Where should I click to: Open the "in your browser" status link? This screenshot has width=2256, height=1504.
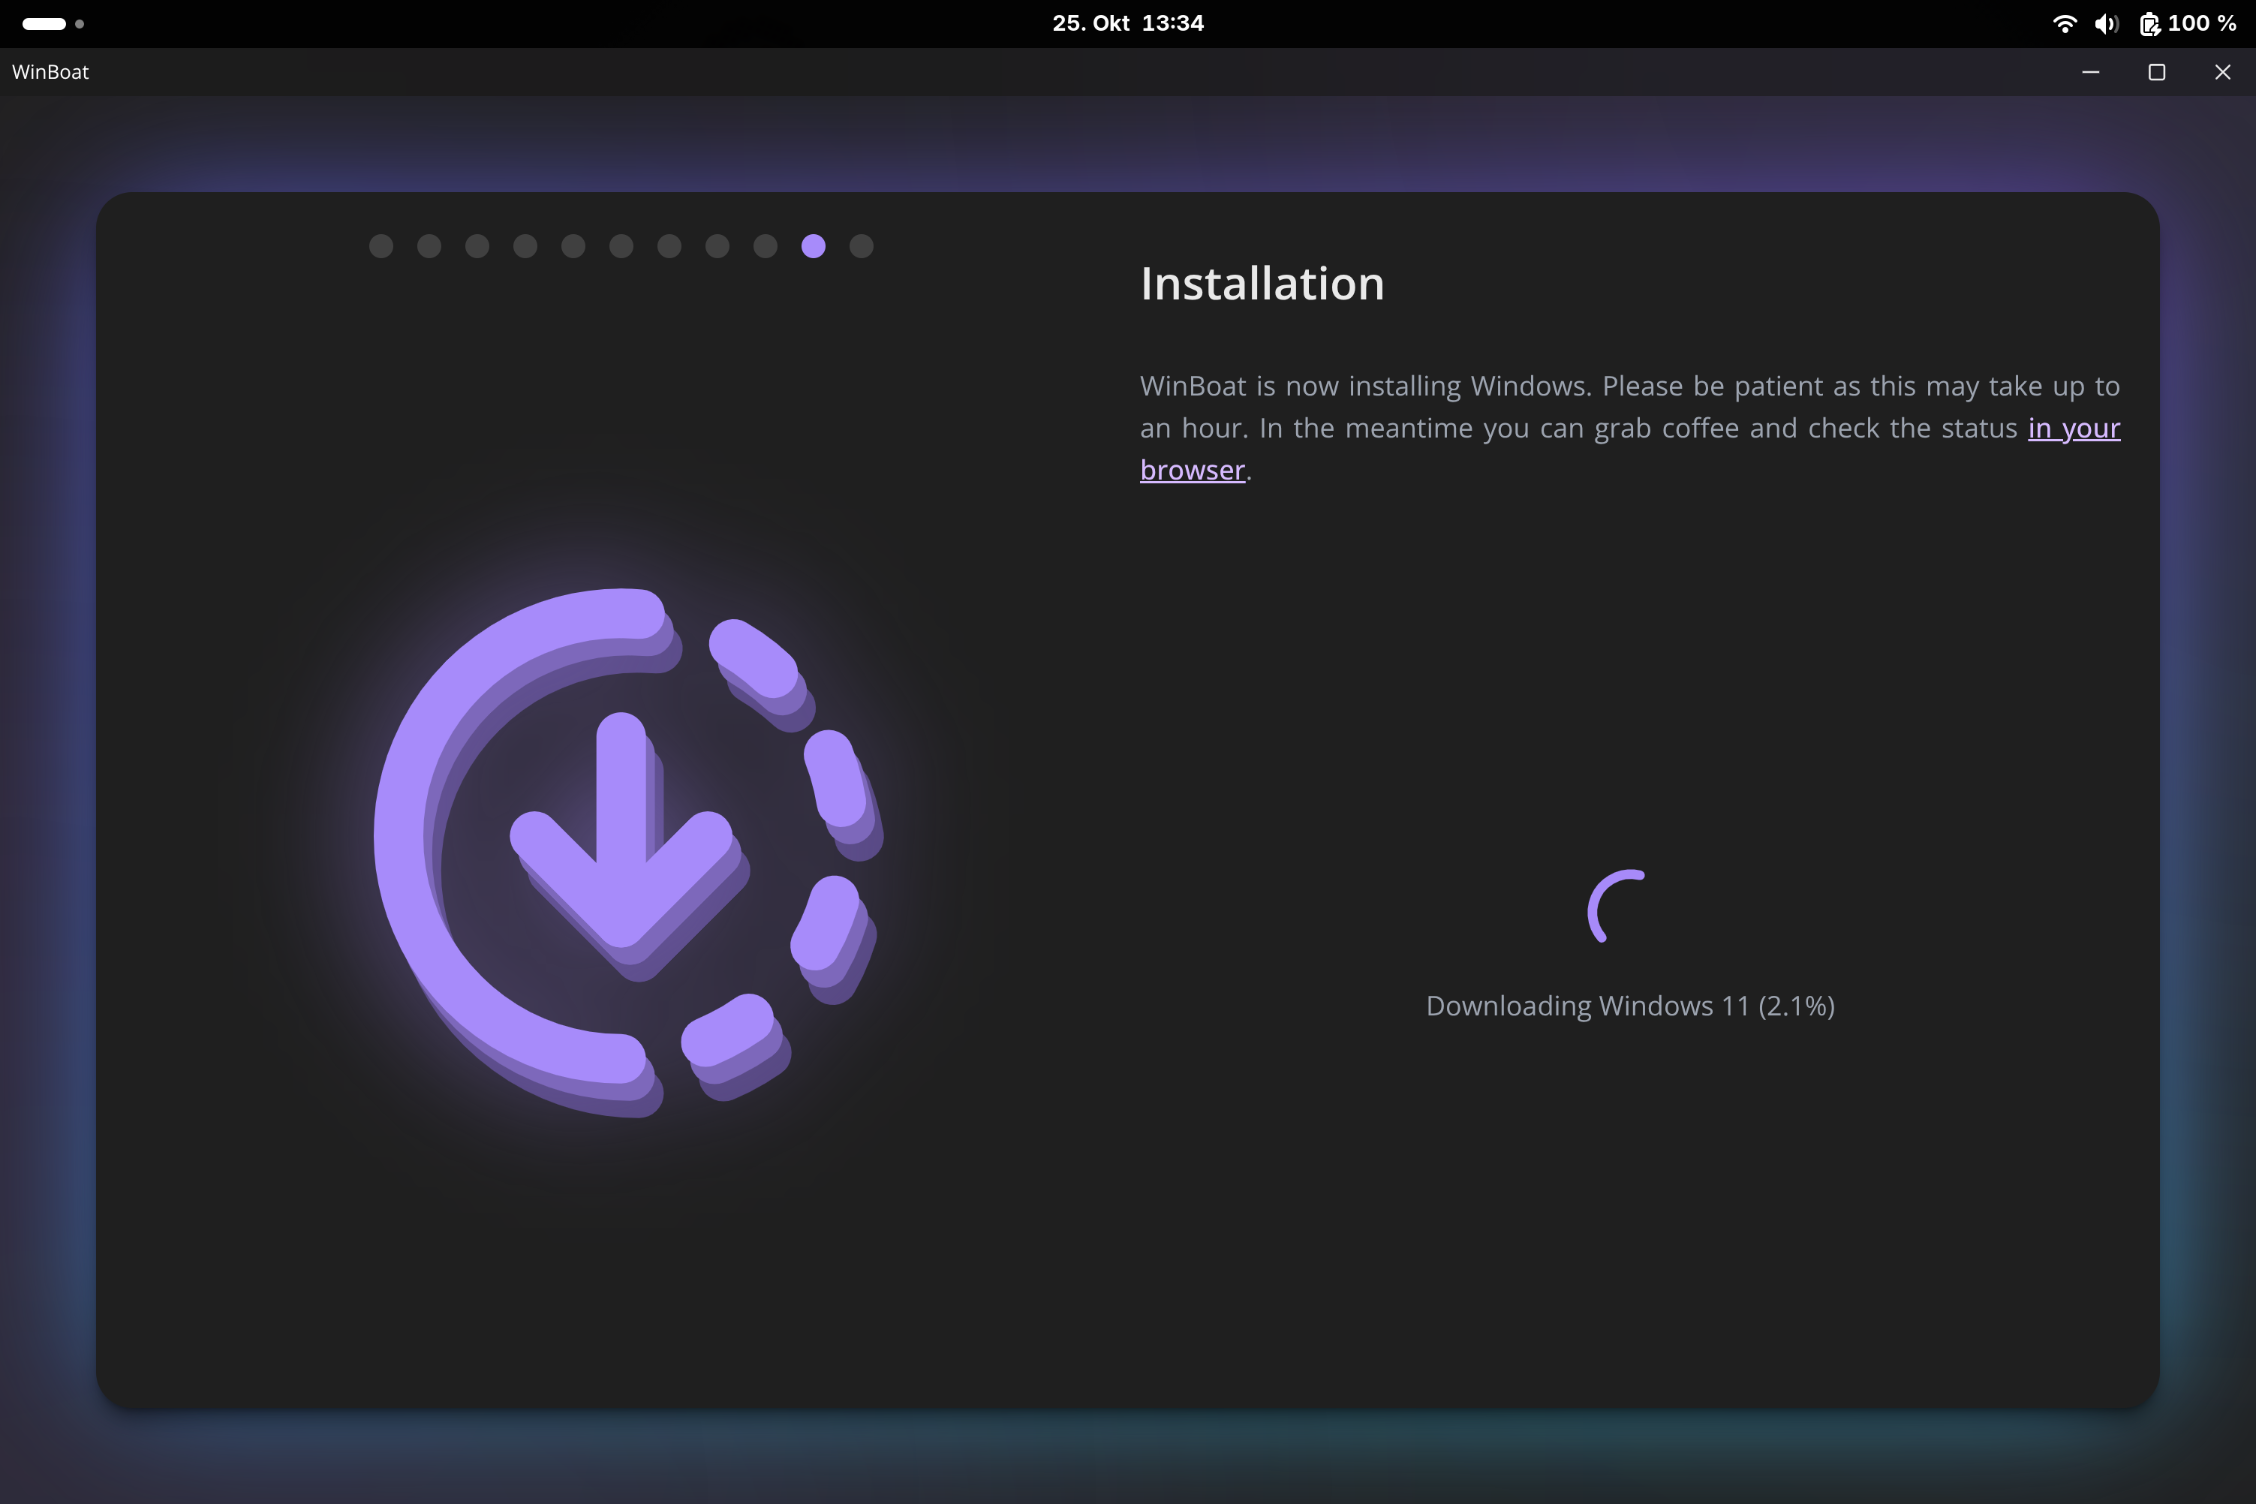[x=2073, y=428]
